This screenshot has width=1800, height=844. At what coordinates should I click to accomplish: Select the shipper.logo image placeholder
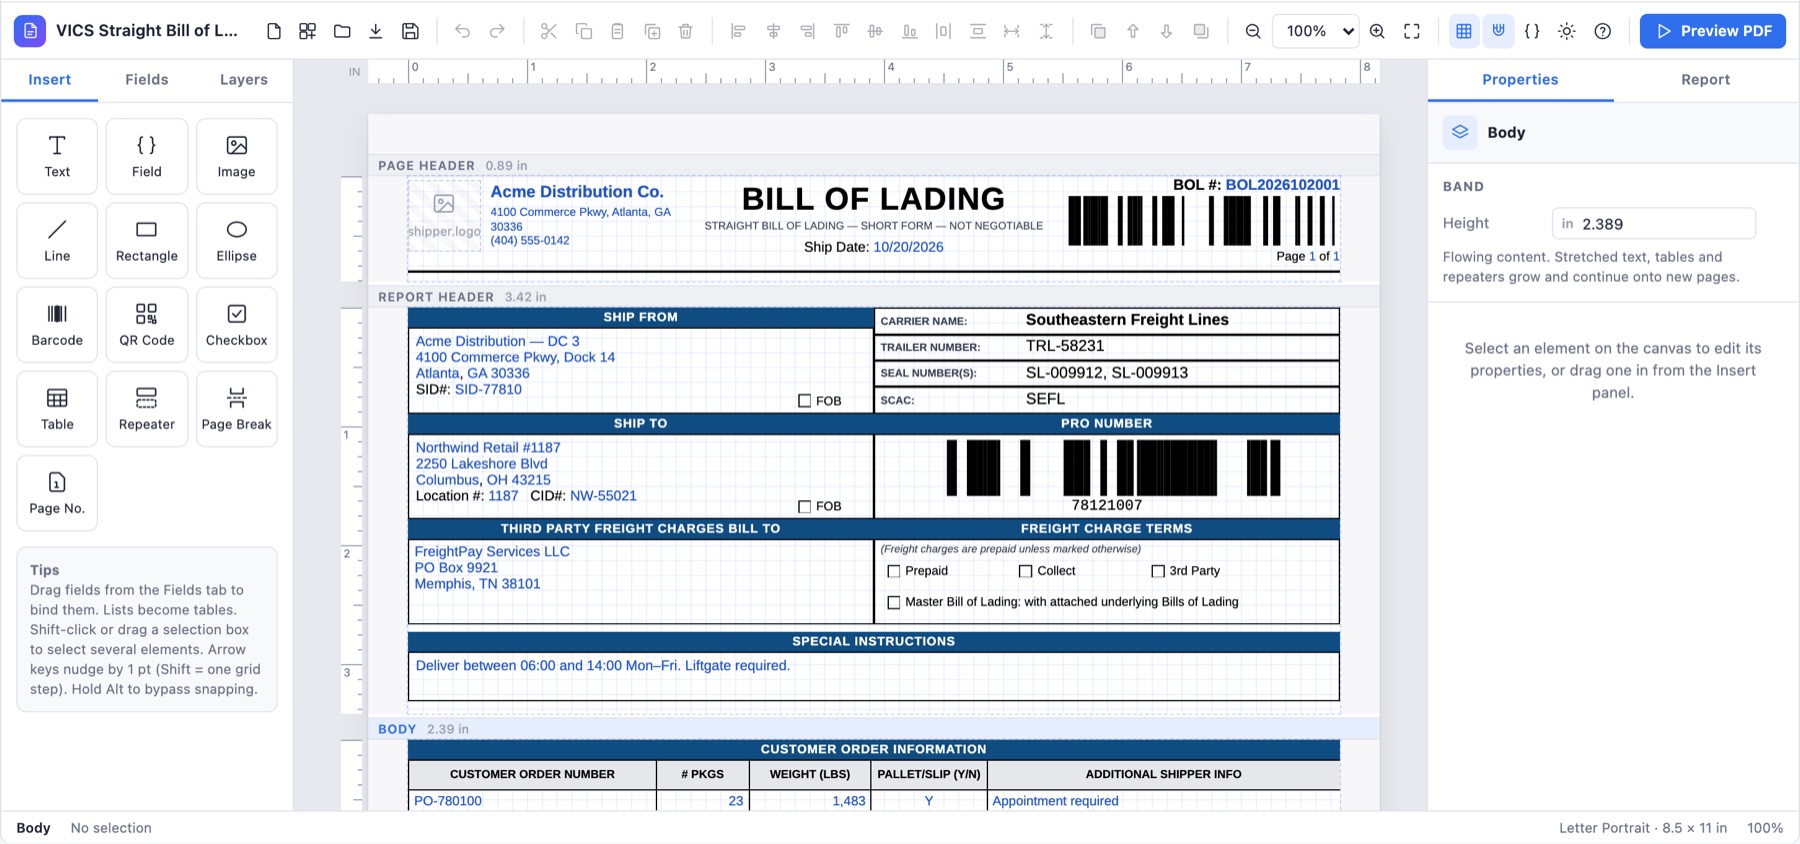pyautogui.click(x=444, y=215)
